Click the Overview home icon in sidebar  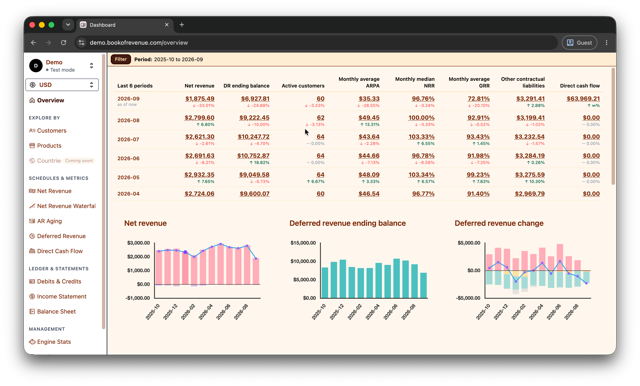tap(32, 100)
